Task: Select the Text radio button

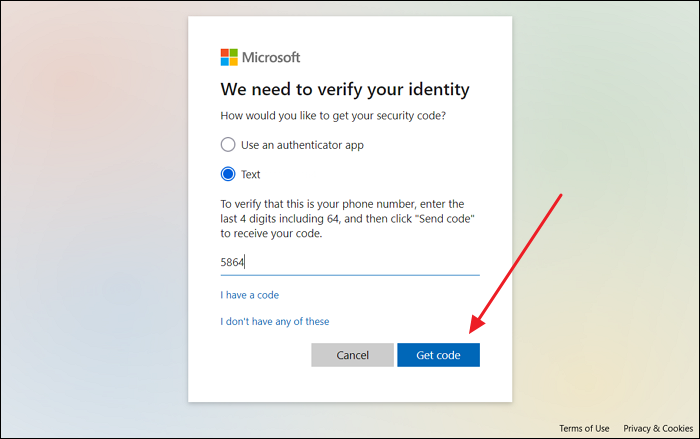Action: coord(228,174)
